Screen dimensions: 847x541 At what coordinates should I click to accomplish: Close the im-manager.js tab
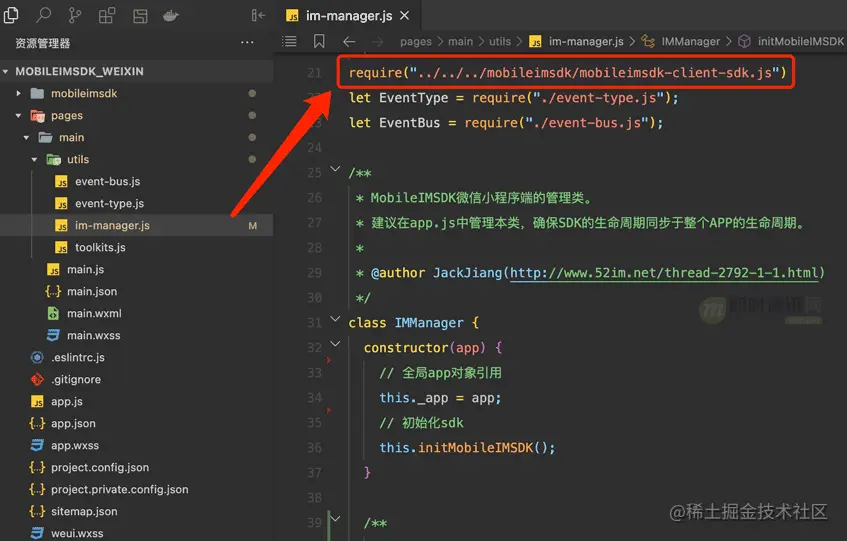click(404, 16)
